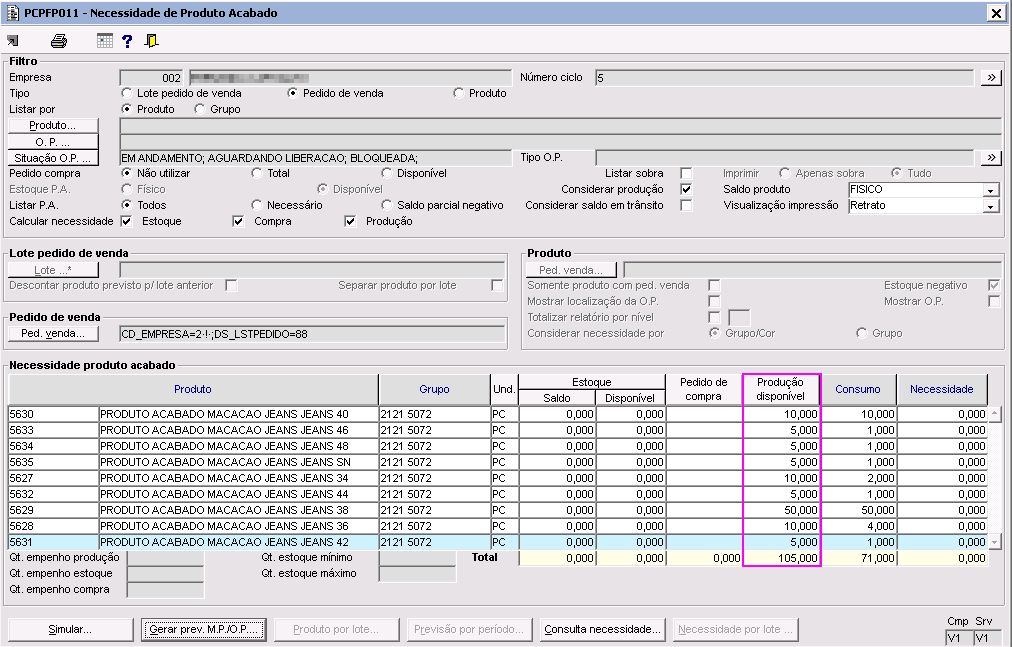Image resolution: width=1012 pixels, height=647 pixels.
Task: Click the arrow execute icon in toolbar
Action: [13, 41]
